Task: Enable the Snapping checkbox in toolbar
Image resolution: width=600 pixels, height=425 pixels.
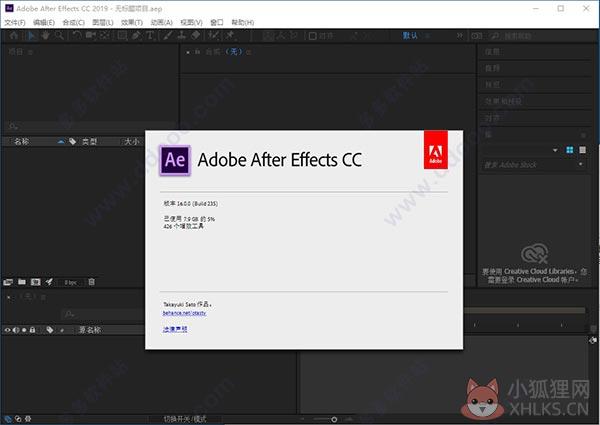Action: click(312, 36)
